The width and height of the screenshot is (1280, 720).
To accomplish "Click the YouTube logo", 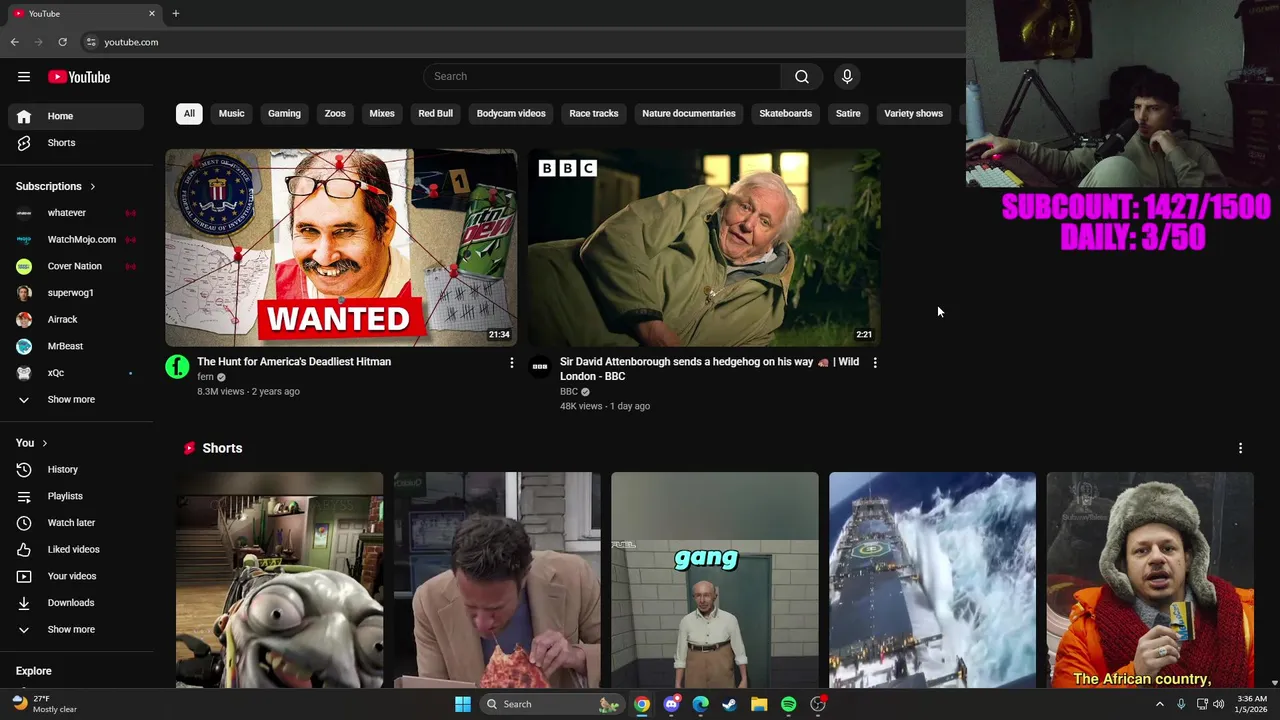I will click(x=79, y=77).
